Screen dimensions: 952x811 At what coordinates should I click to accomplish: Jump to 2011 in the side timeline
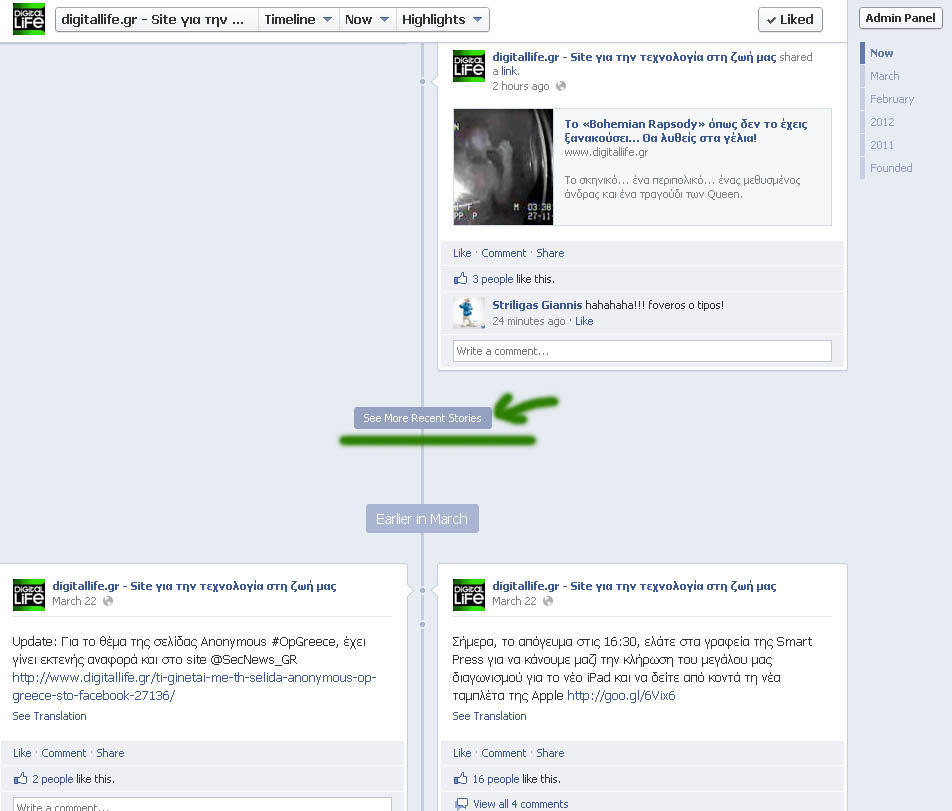[x=882, y=145]
